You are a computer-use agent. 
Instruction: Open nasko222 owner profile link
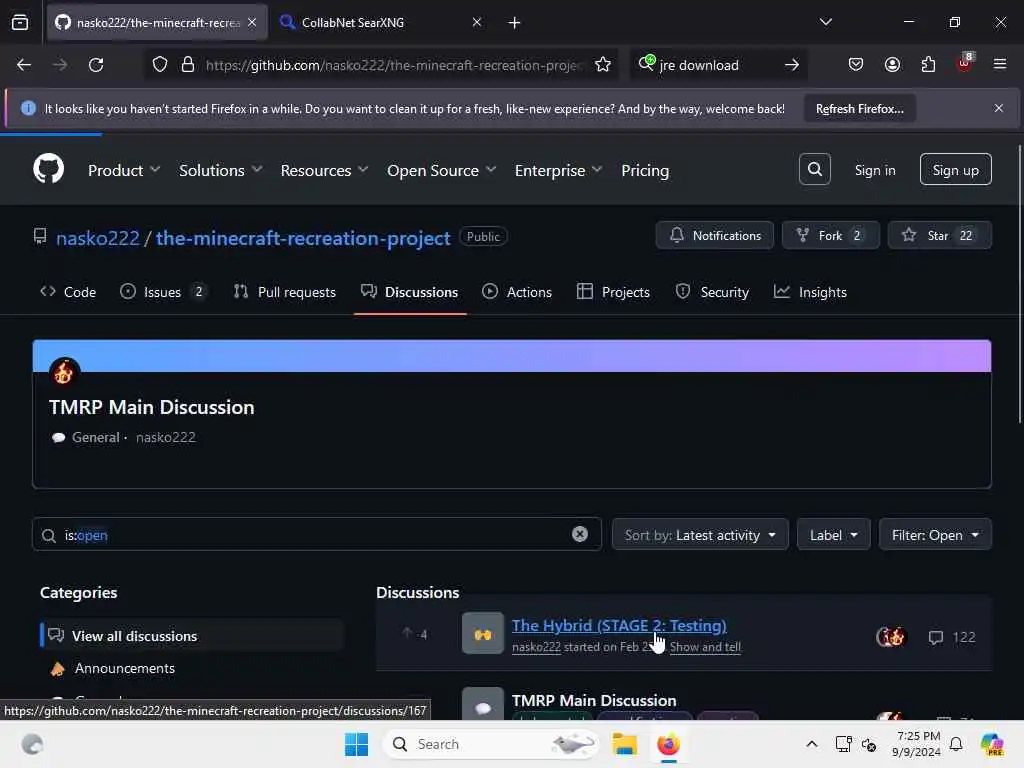98,238
